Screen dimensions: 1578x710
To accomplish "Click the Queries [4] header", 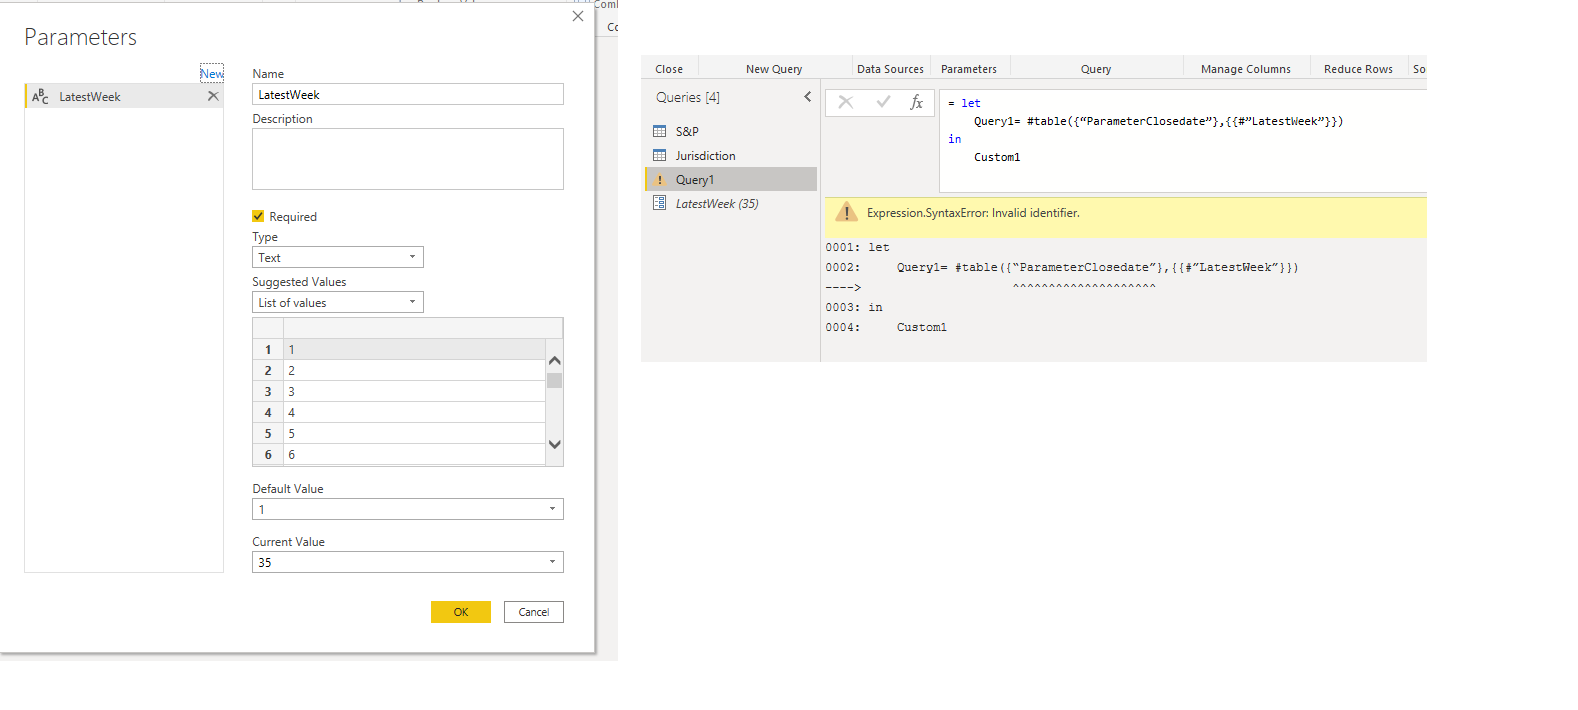I will point(688,97).
